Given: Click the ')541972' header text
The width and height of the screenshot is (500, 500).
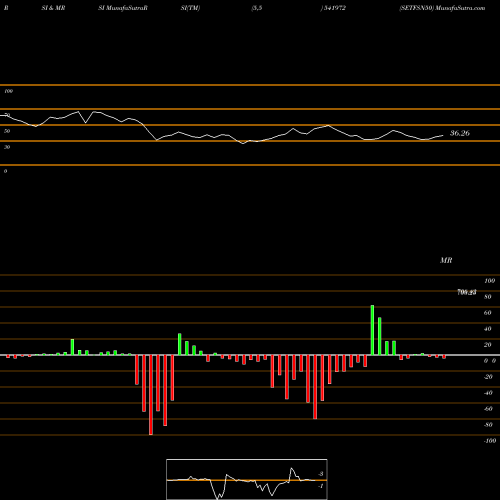Looking at the screenshot, I should point(333,8).
